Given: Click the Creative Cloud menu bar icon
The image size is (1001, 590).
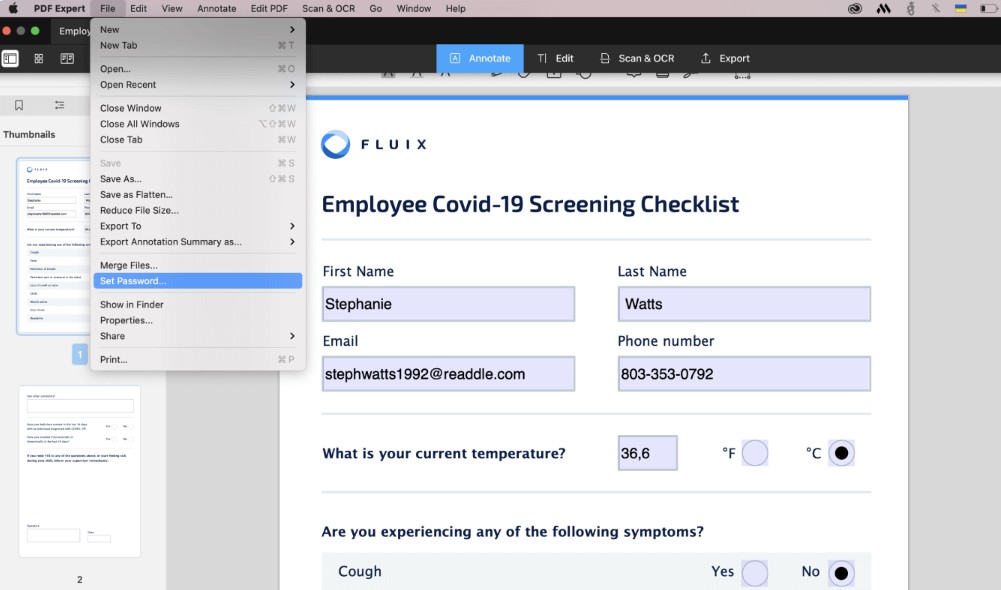Looking at the screenshot, I should click(x=855, y=8).
